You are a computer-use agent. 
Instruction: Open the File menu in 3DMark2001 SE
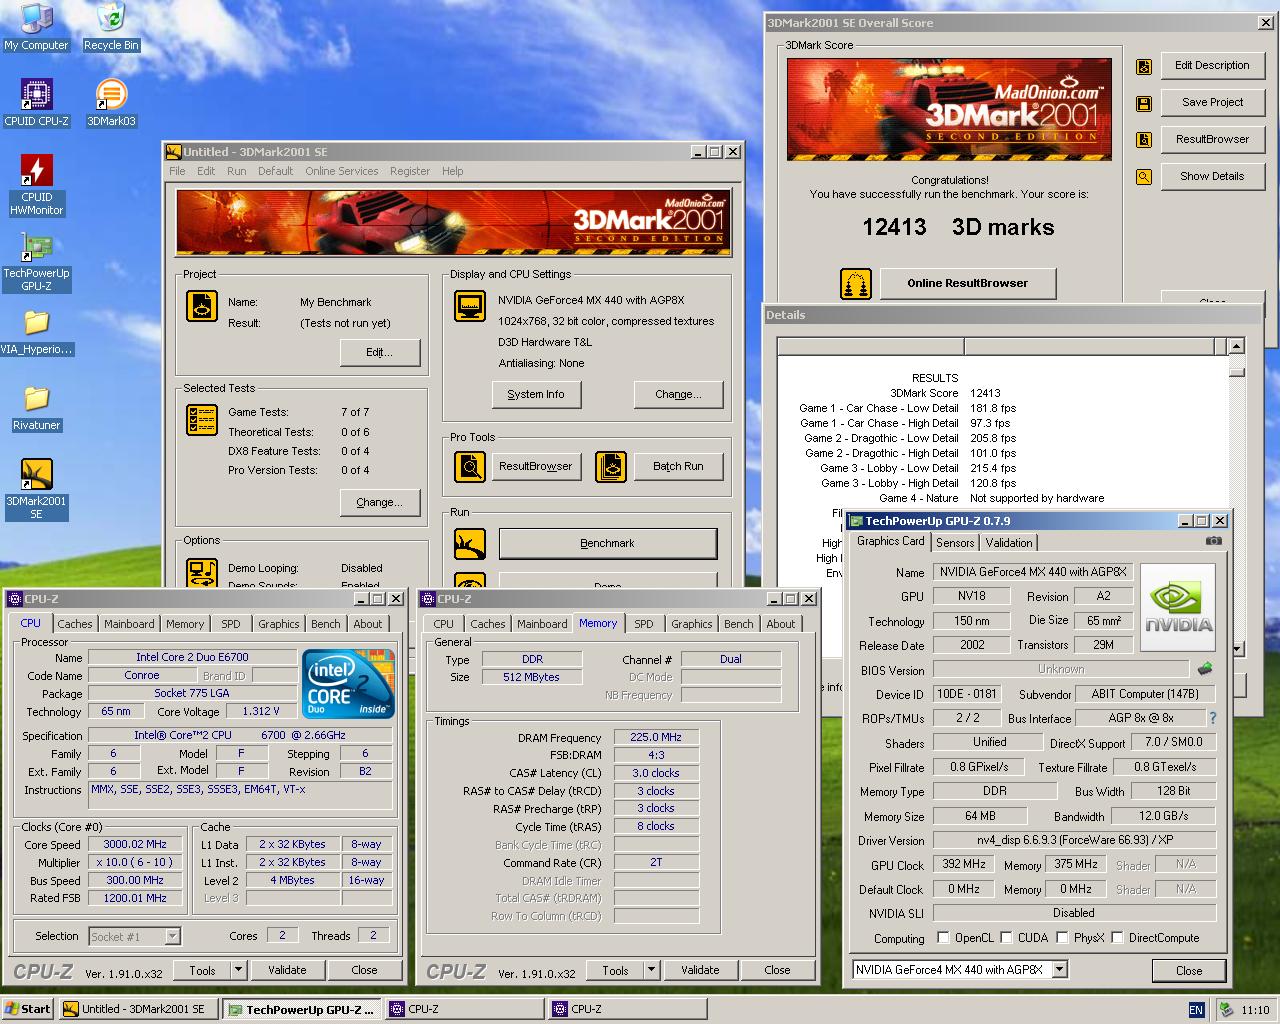tap(177, 171)
